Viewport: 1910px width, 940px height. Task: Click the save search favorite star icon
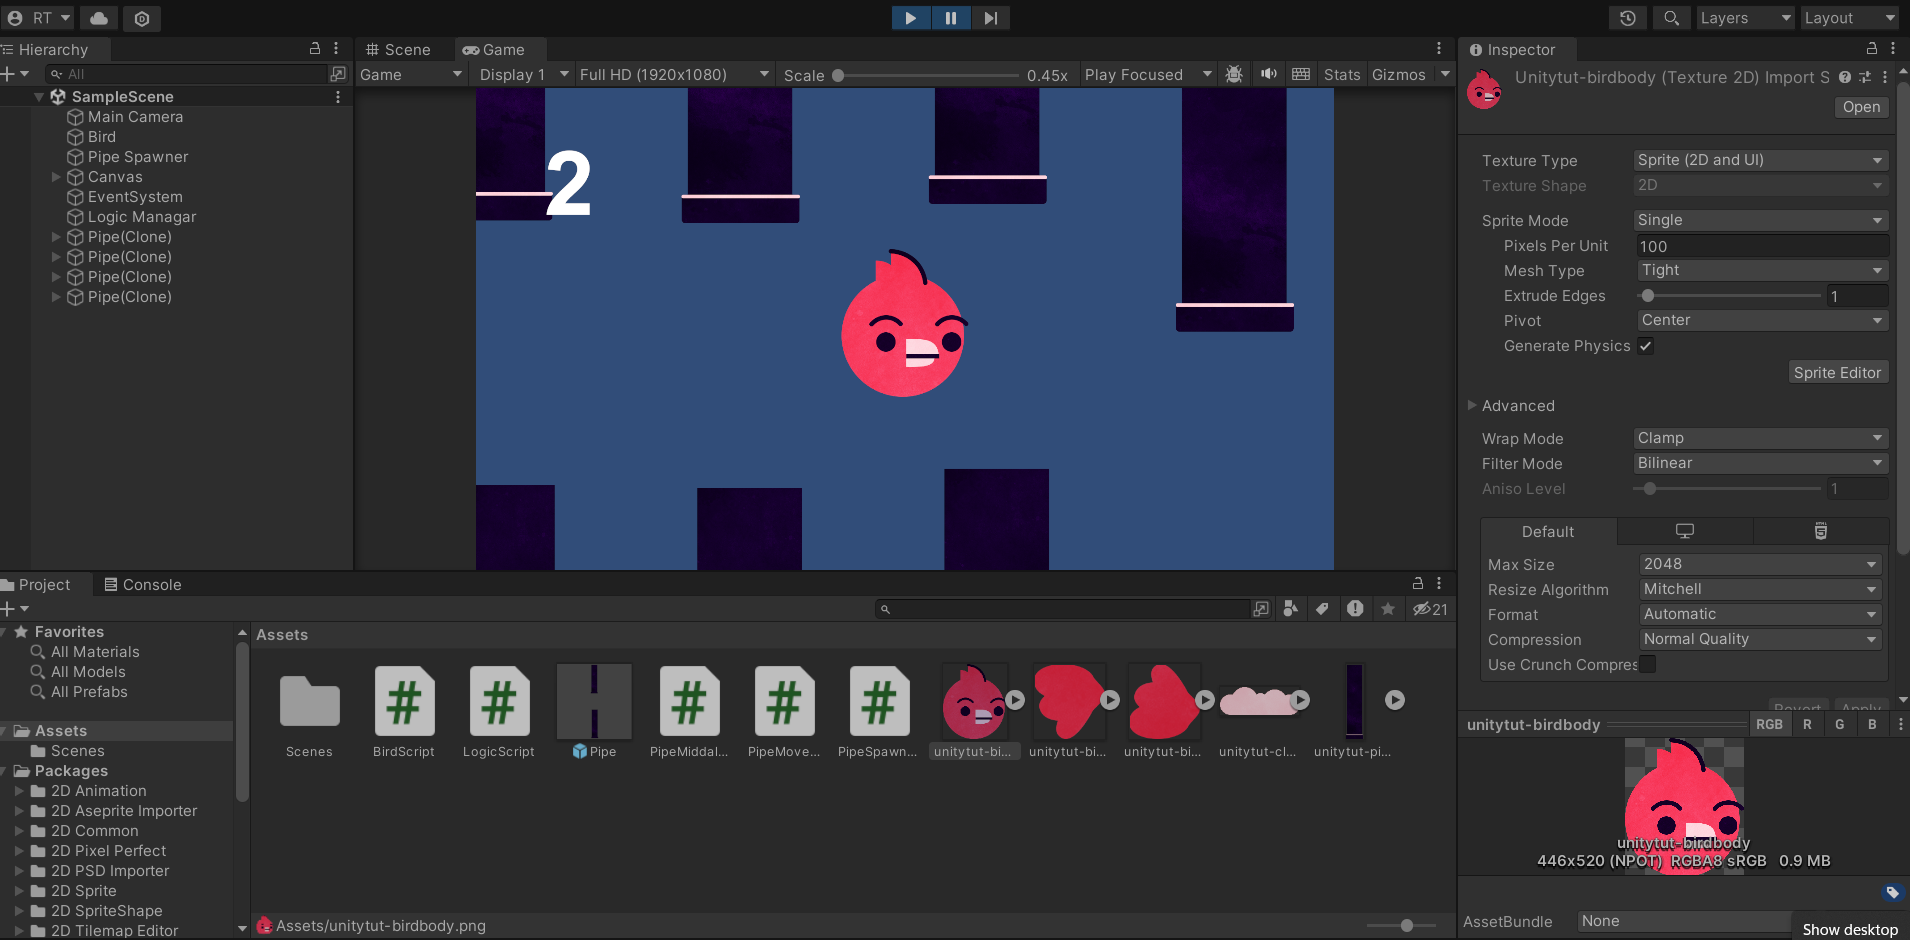tap(1388, 609)
